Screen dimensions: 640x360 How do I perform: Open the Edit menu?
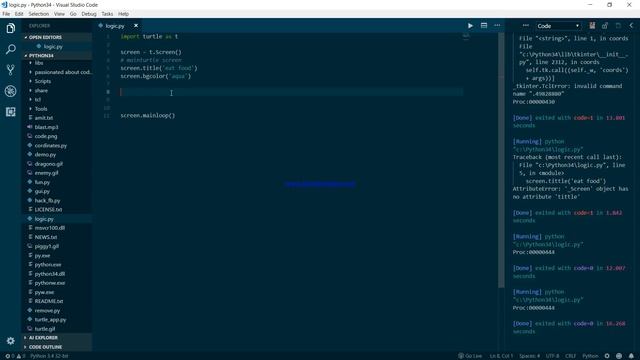tap(19, 14)
